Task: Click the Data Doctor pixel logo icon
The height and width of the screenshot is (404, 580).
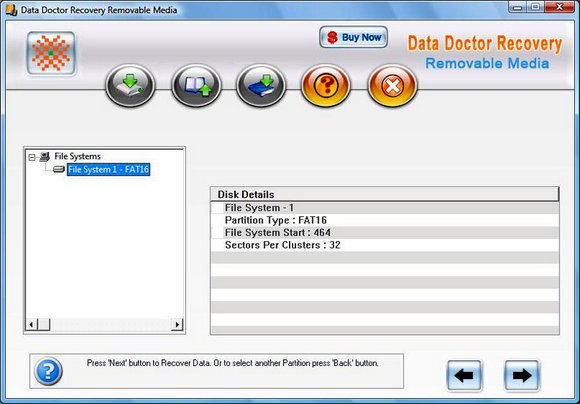Action: coord(51,53)
